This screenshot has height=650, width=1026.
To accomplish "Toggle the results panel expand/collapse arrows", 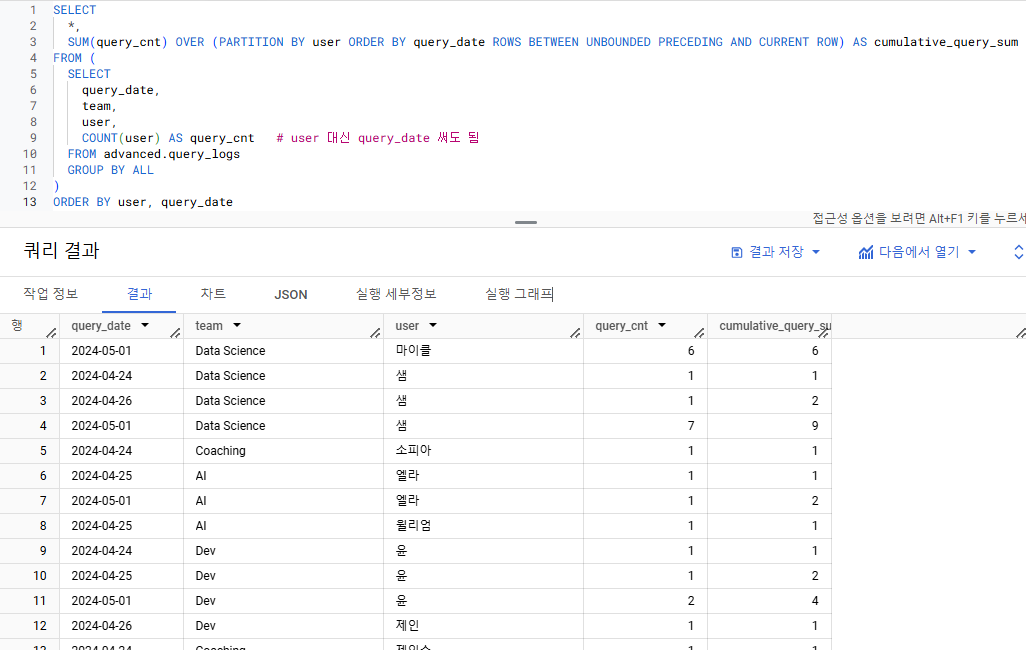I will coord(1018,252).
